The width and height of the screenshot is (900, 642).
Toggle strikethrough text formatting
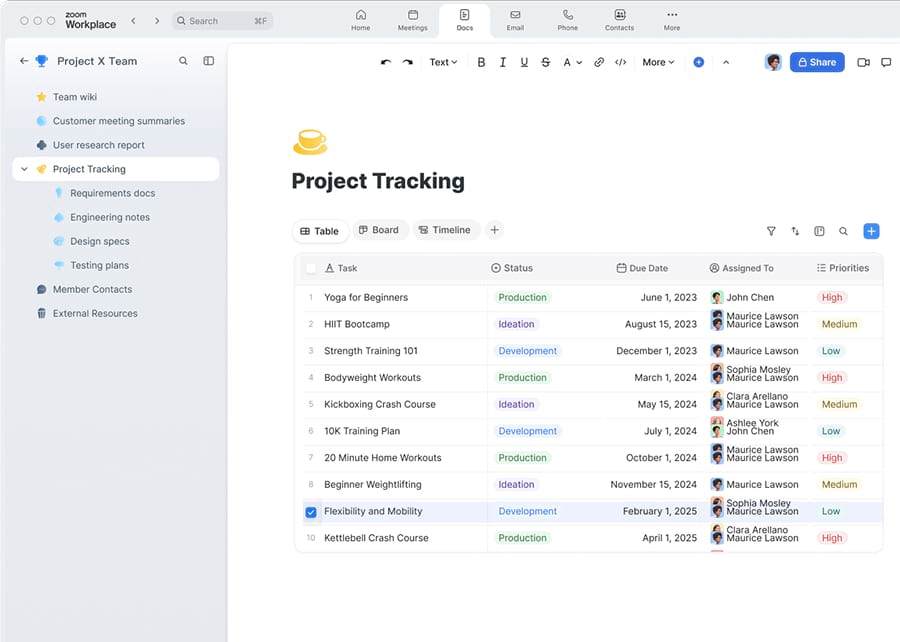pos(545,62)
